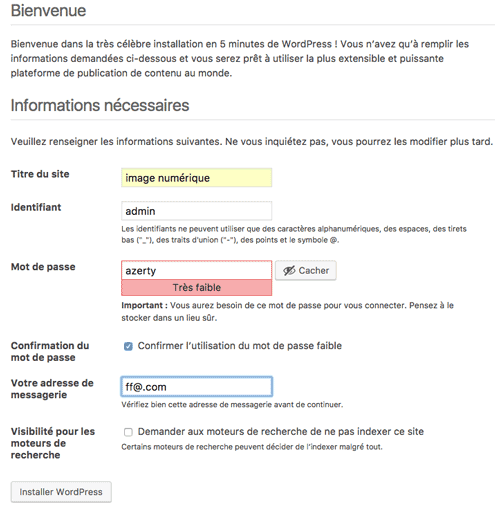Screen dimensions: 500x510
Task: Click the crossed-eye icon on Cacher button
Action: tap(289, 271)
